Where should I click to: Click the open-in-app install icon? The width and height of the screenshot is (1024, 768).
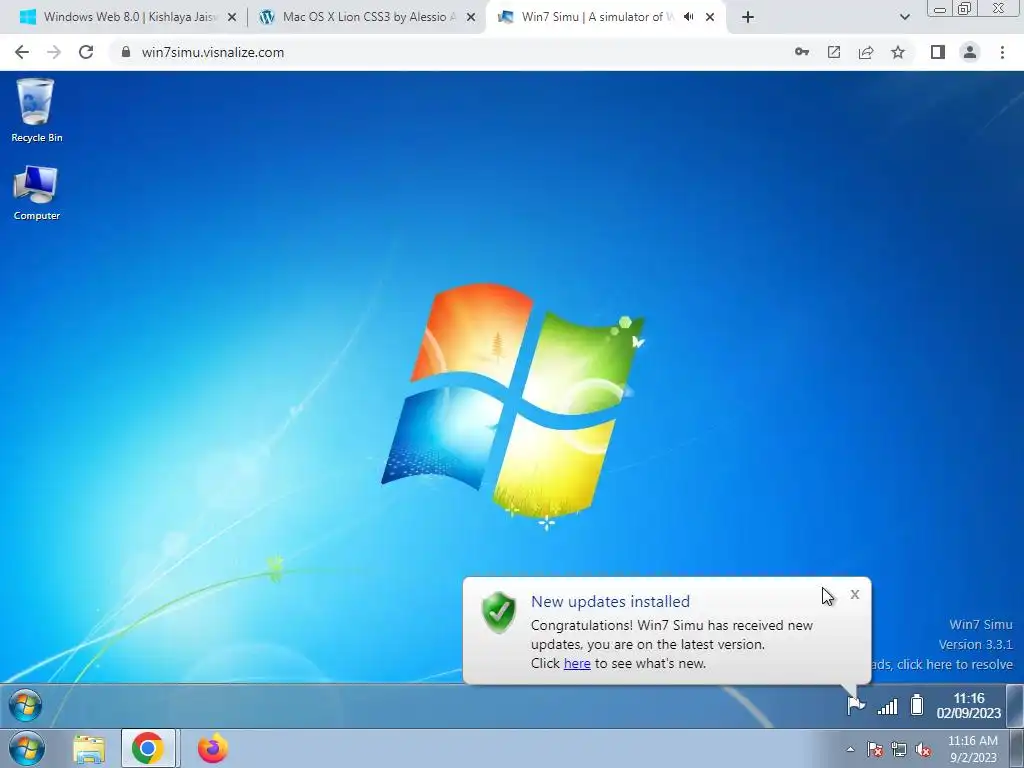pyautogui.click(x=834, y=52)
